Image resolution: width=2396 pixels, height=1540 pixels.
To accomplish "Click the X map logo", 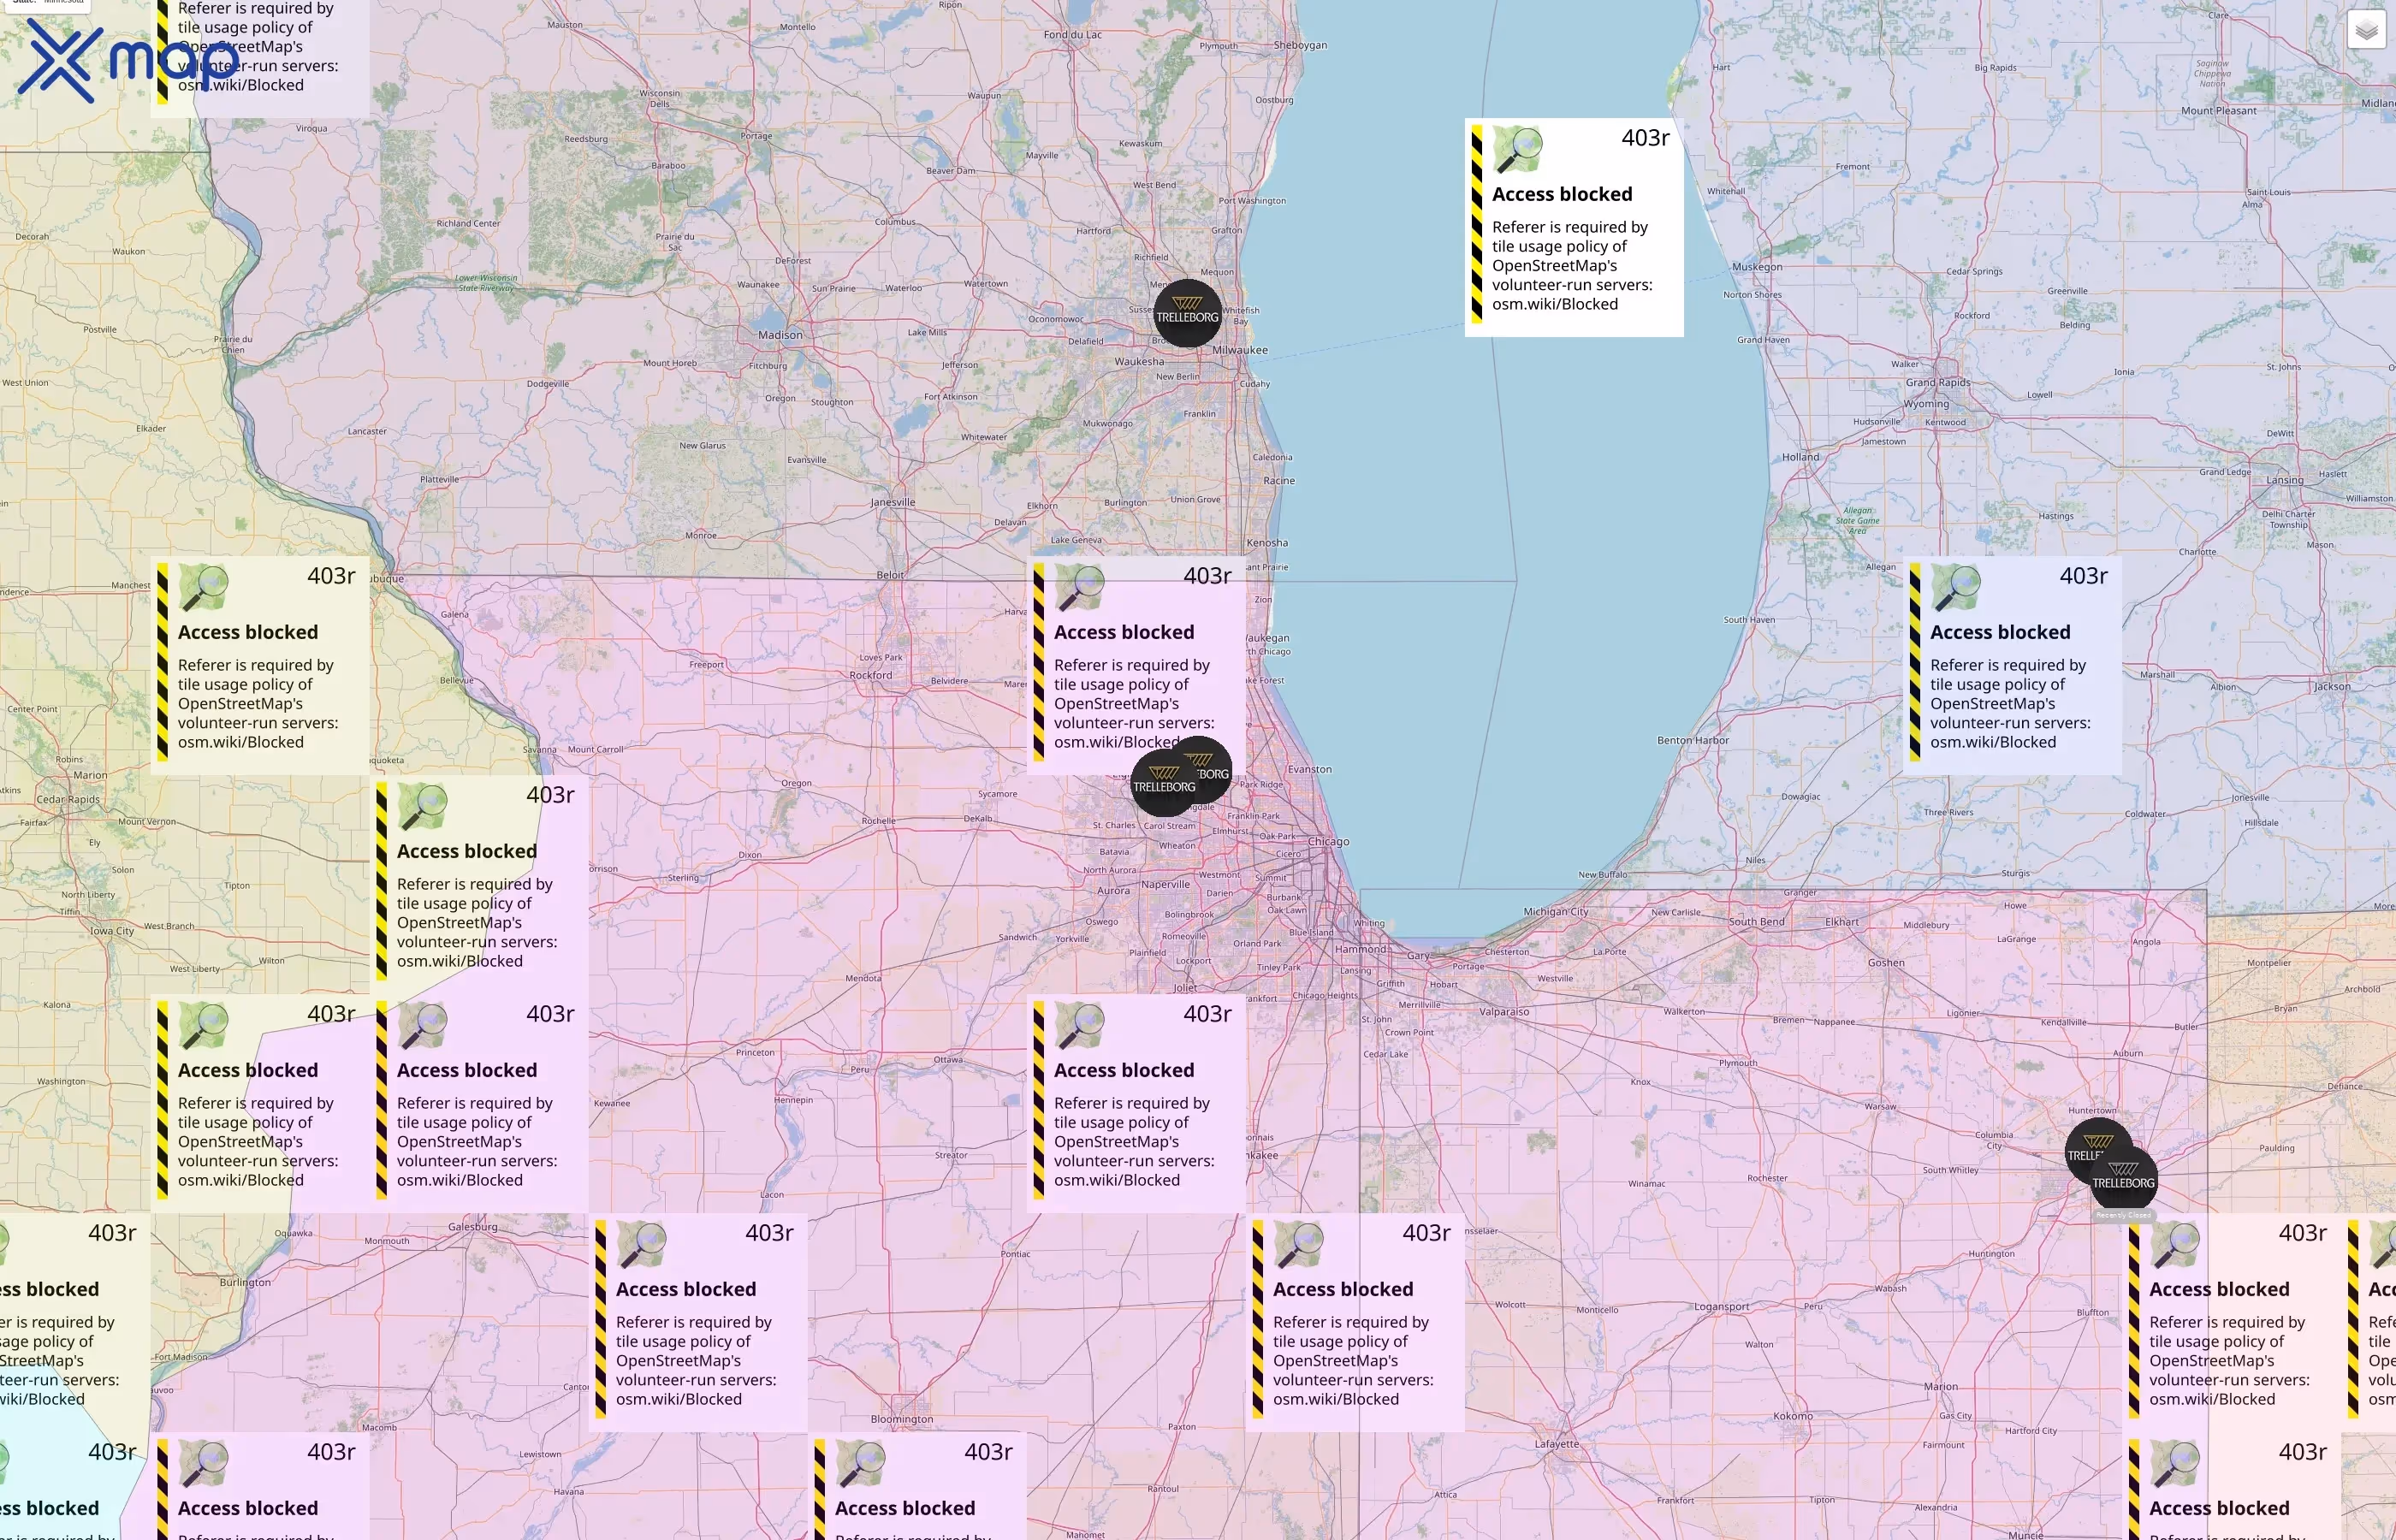I will point(128,59).
